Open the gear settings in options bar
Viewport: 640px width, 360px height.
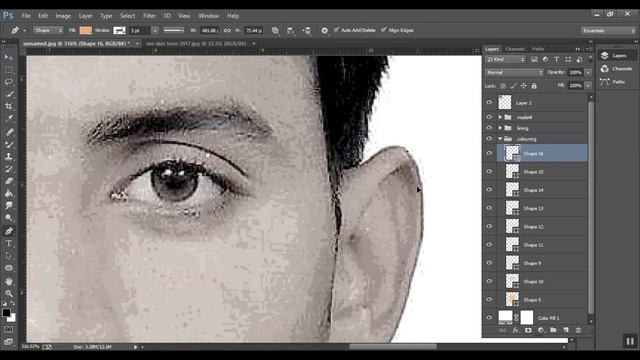[x=324, y=31]
